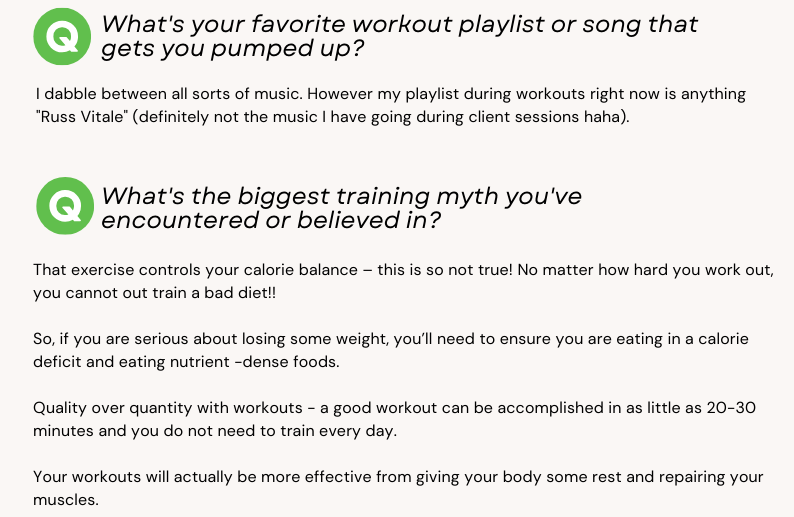Click the text "Russ Vitale" in the playlist answer
The height and width of the screenshot is (517, 794).
82,117
